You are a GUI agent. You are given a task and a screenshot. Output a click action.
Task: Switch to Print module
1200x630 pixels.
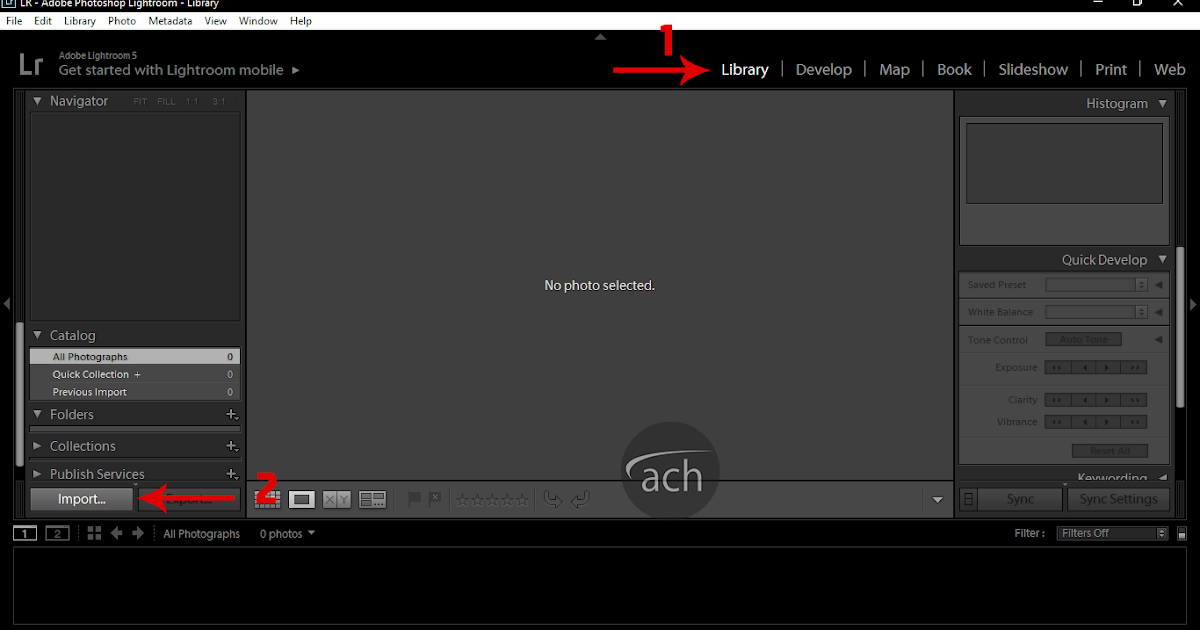1111,69
